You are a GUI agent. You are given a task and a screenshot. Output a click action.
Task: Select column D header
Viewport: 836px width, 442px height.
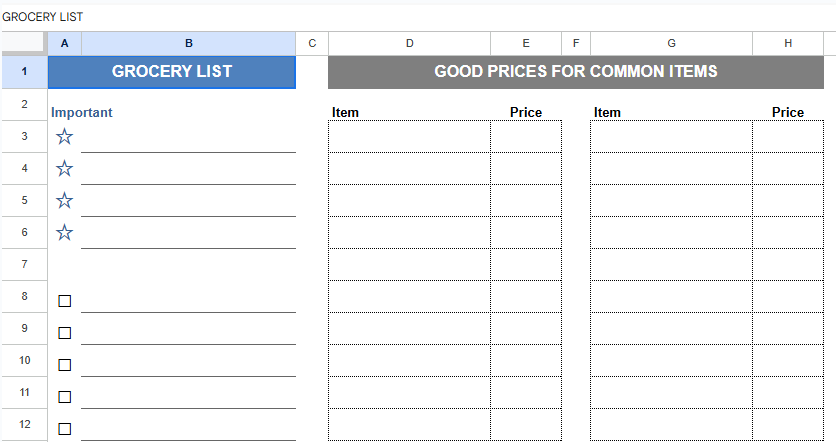click(x=409, y=43)
